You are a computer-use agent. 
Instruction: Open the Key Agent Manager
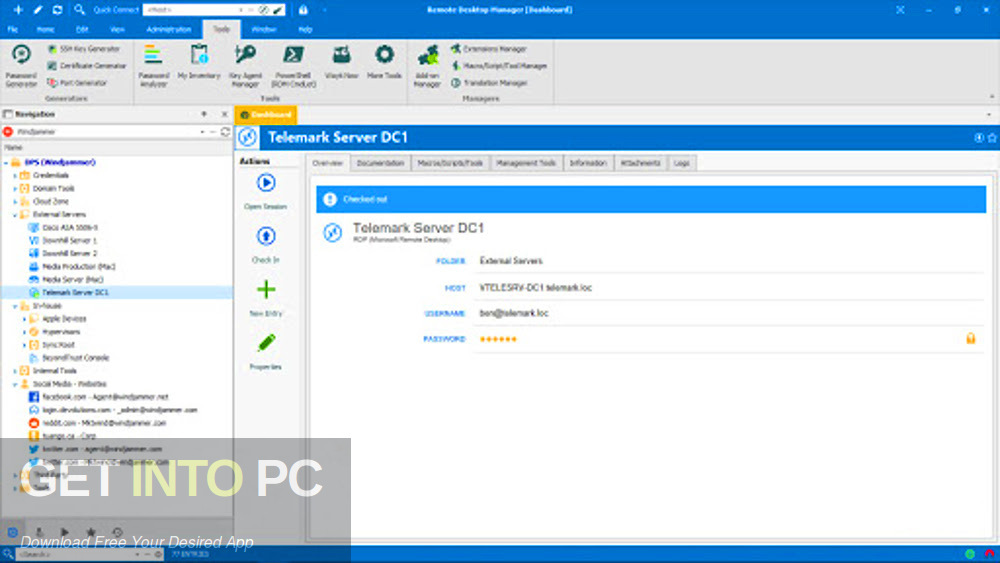[x=246, y=66]
